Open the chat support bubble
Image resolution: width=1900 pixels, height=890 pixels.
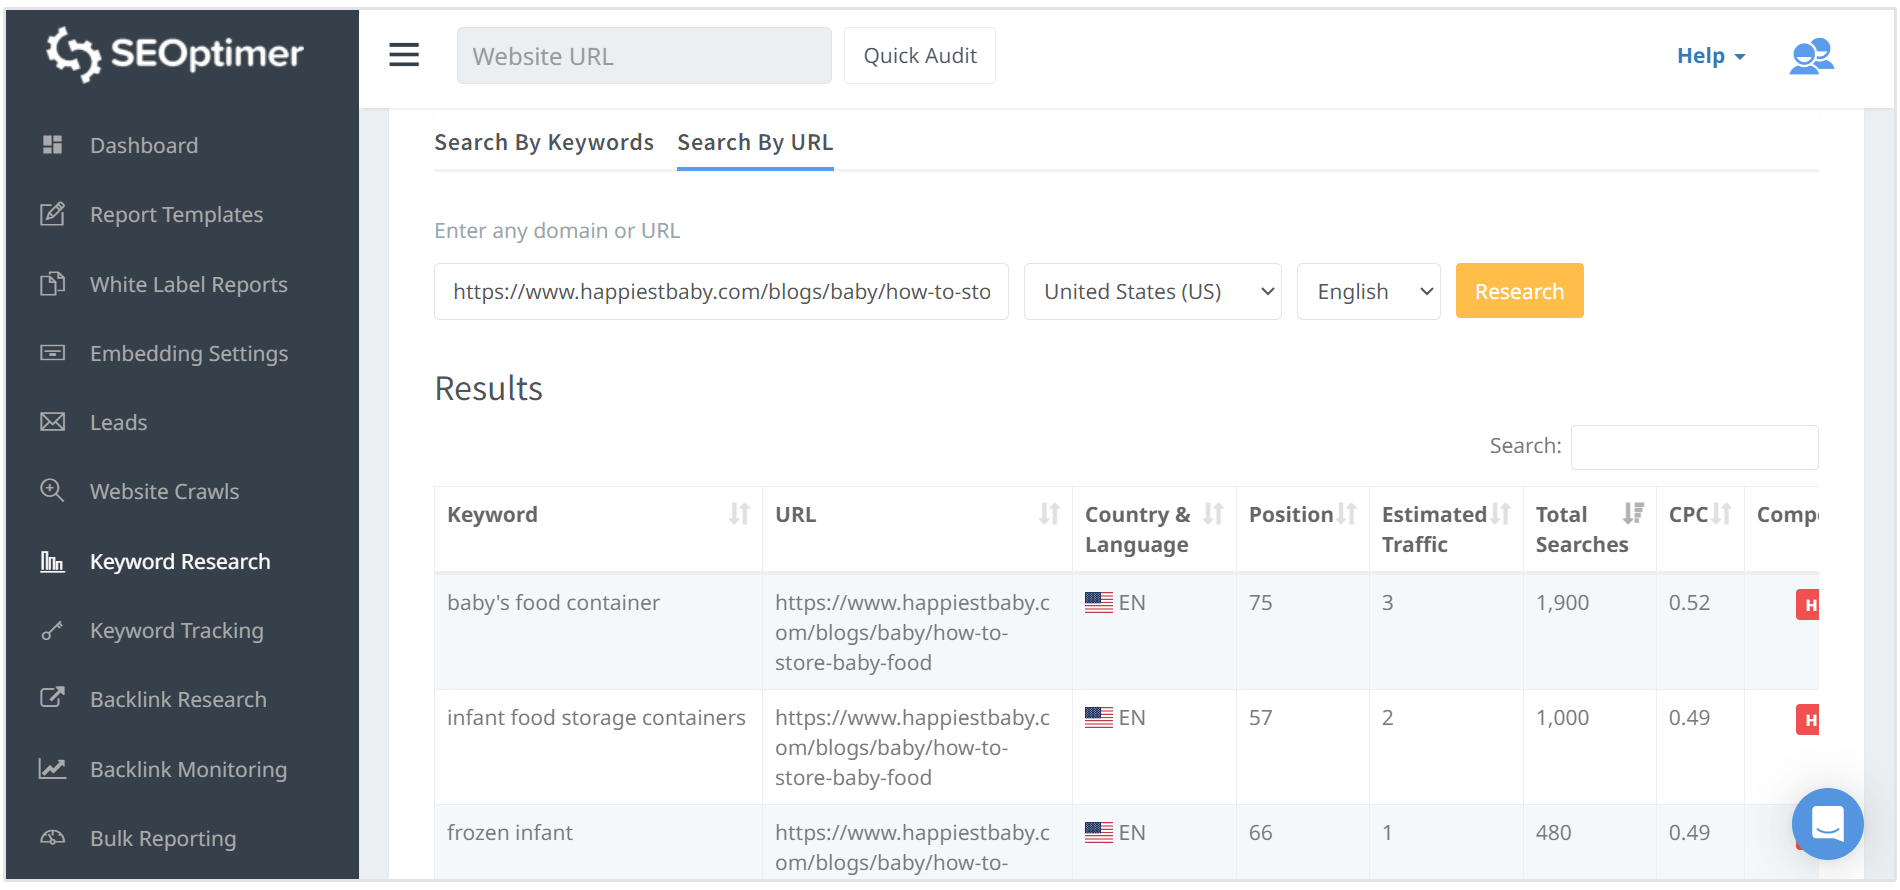[x=1827, y=824]
